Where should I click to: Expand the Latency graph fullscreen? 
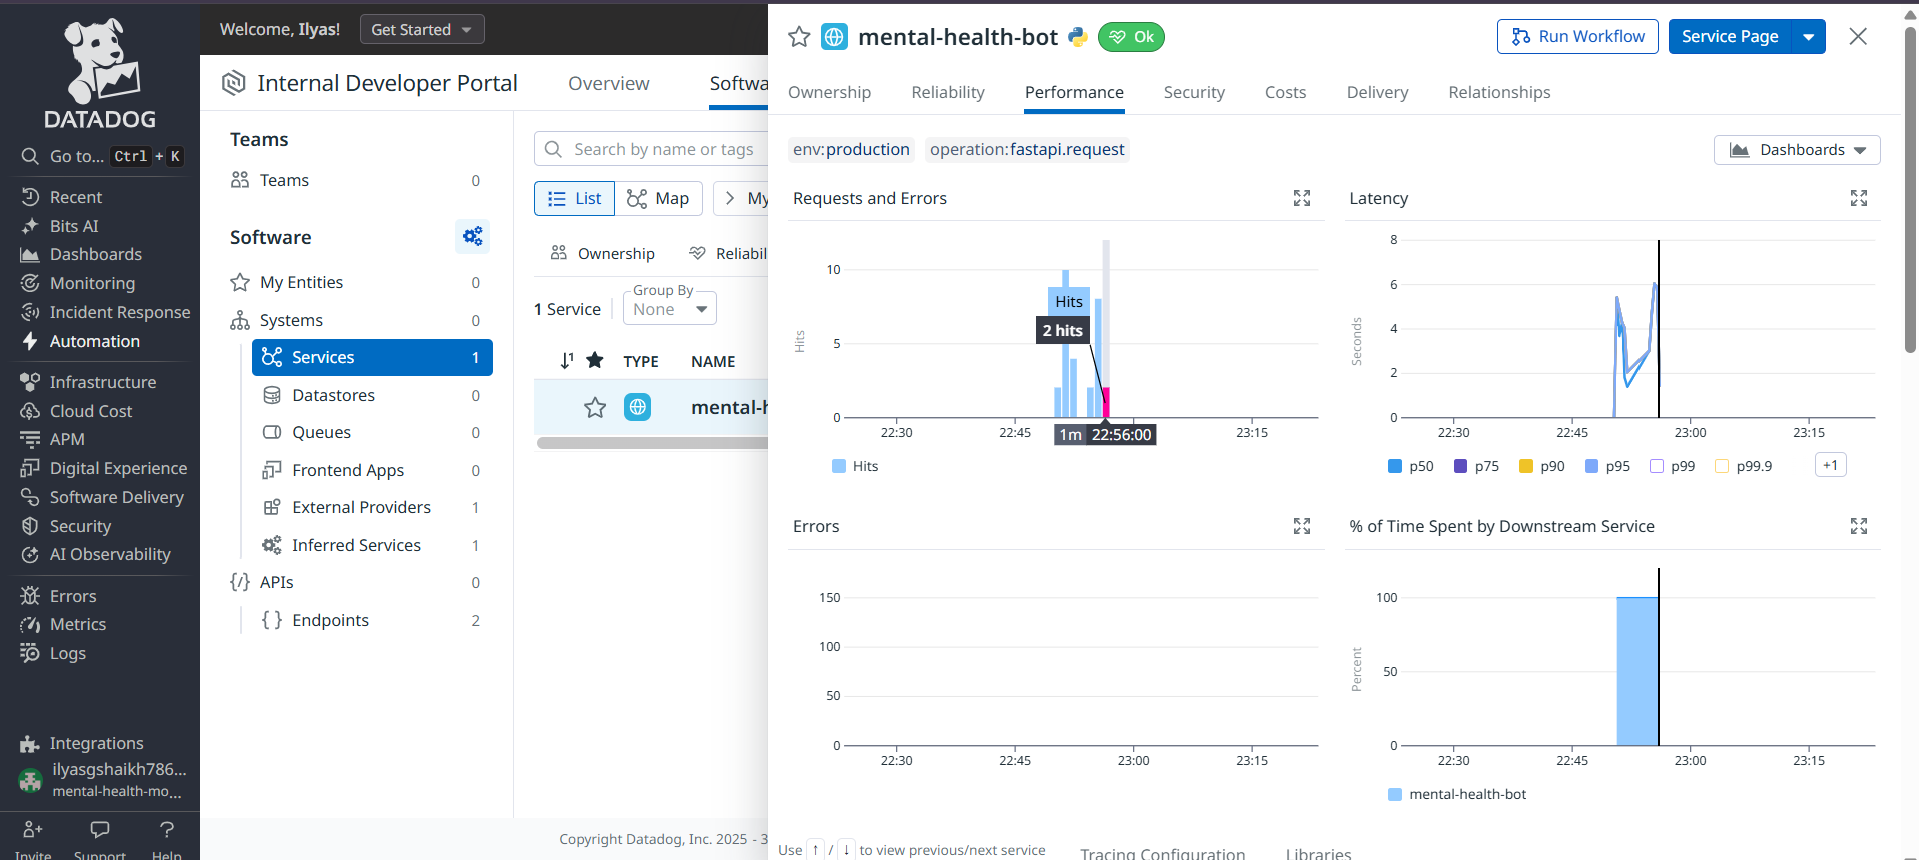click(1859, 198)
